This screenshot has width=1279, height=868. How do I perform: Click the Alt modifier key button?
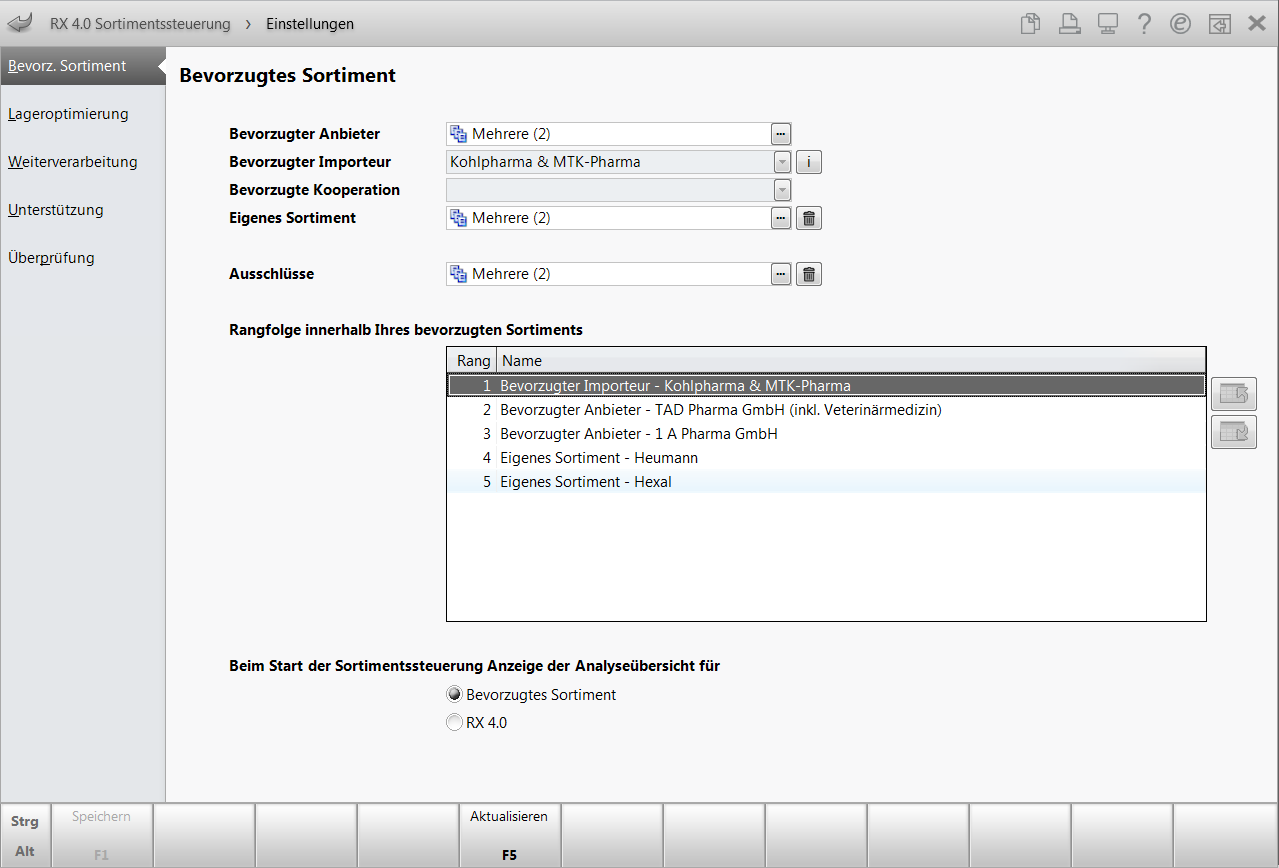point(25,851)
